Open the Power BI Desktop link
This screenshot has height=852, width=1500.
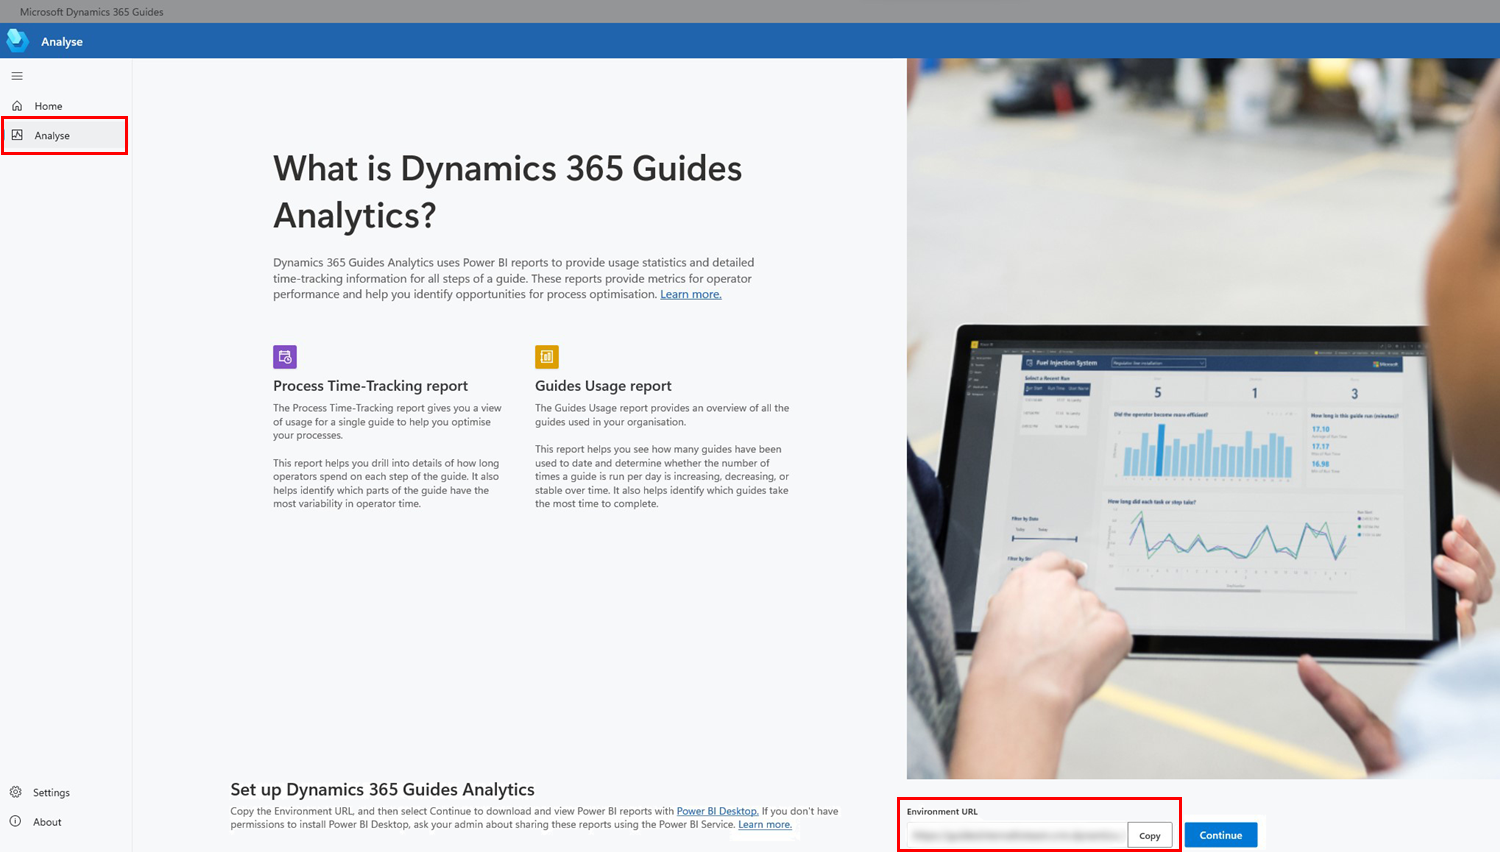(x=717, y=811)
